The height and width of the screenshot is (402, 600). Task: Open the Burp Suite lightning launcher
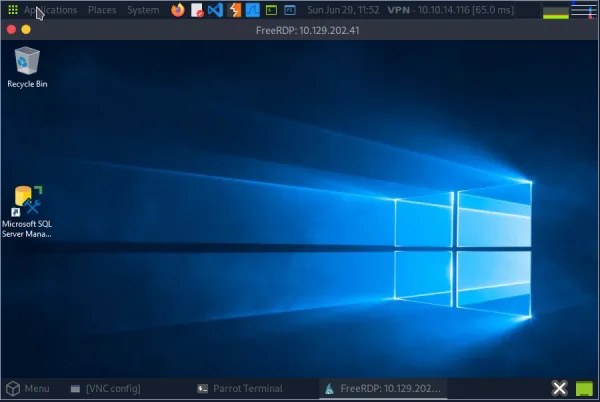234,10
